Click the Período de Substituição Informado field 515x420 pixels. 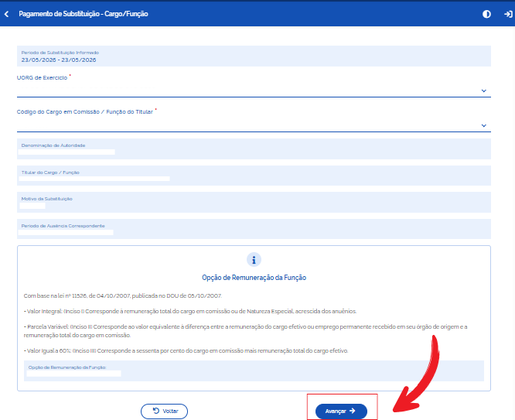(254, 56)
